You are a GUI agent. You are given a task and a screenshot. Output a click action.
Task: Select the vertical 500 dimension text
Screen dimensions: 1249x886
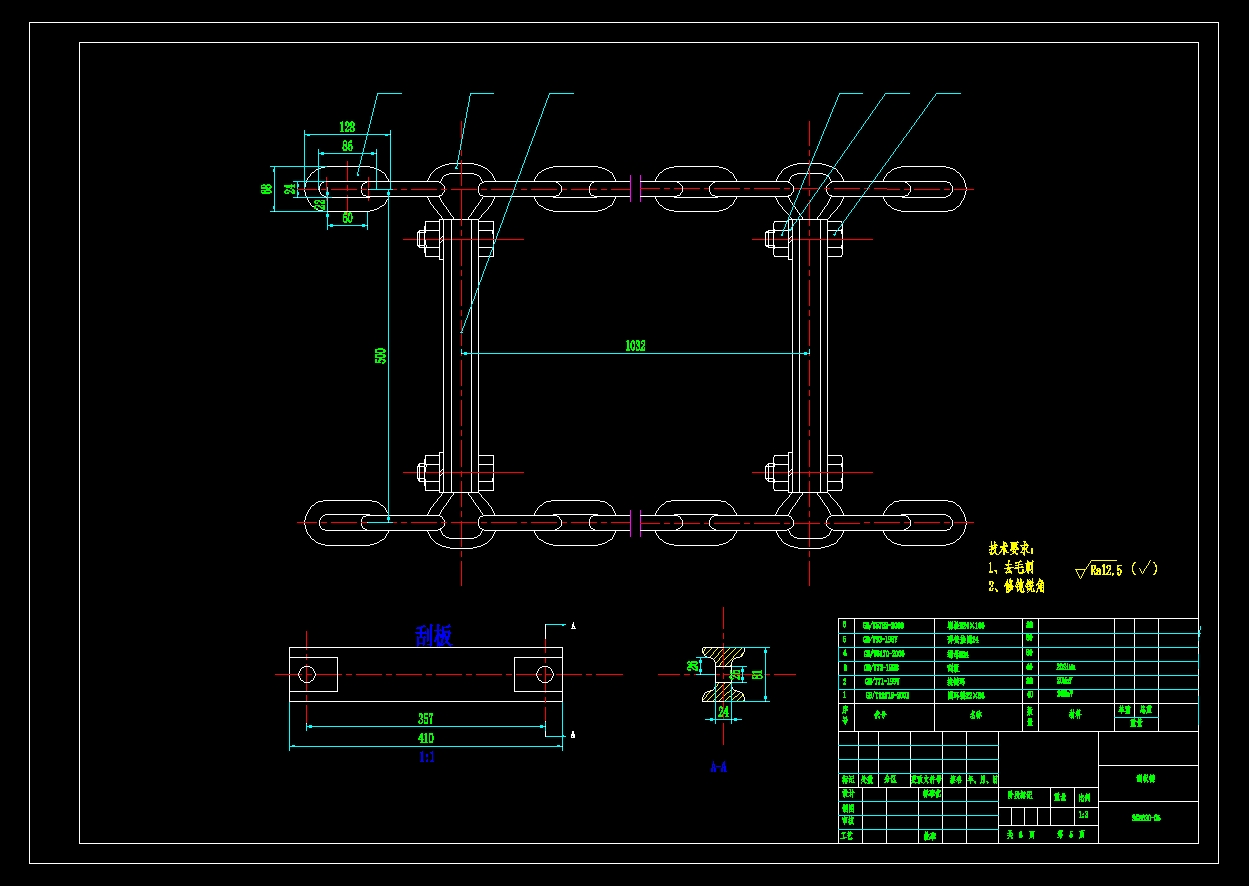(381, 355)
